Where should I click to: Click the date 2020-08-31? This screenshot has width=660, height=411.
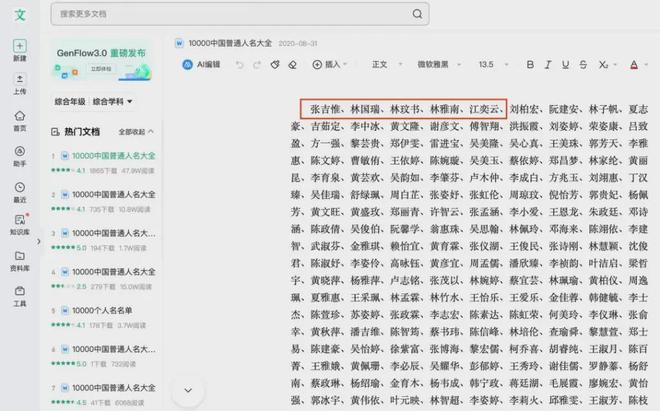298,43
